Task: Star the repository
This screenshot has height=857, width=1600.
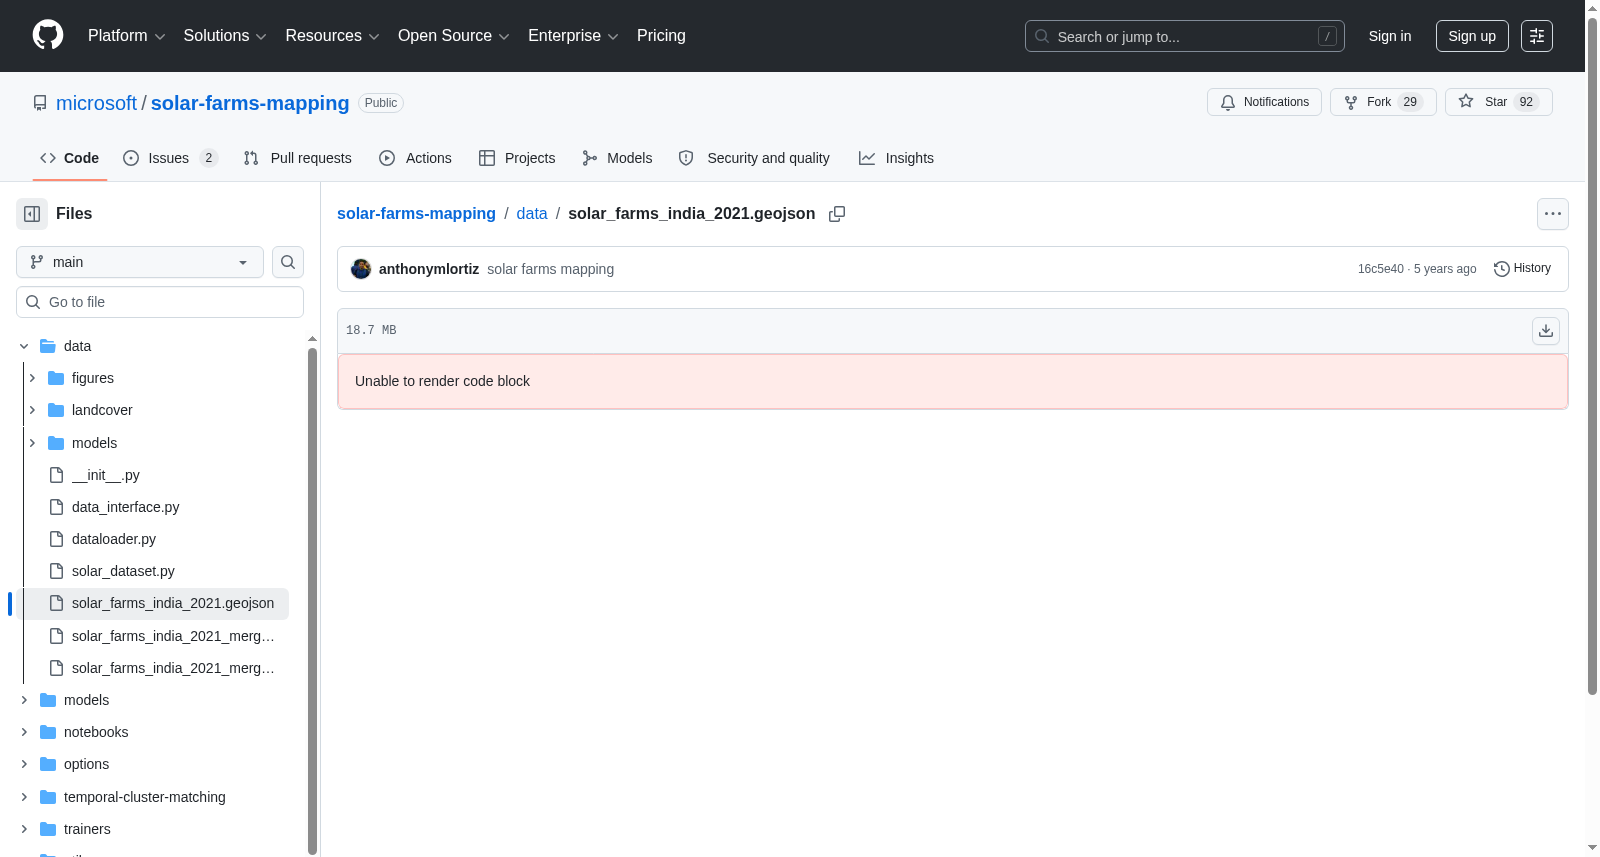Action: point(1498,102)
